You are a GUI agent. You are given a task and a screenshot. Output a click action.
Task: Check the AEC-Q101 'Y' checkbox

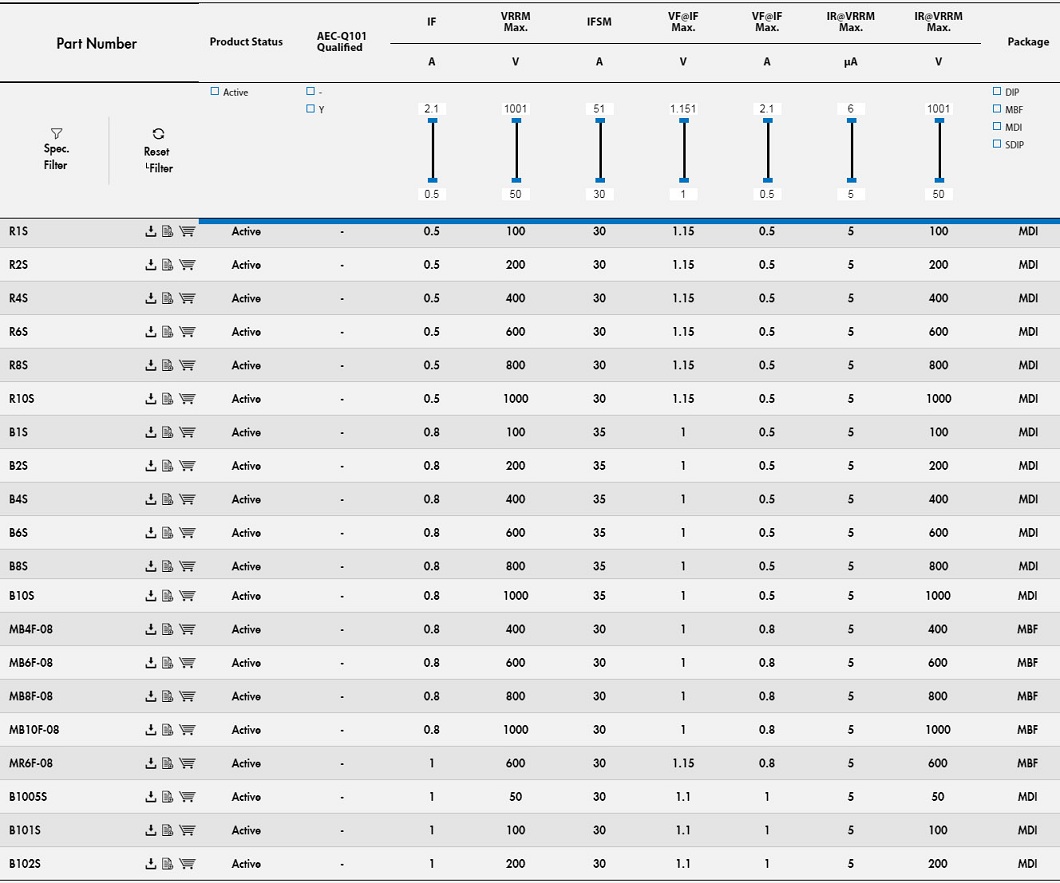point(311,109)
